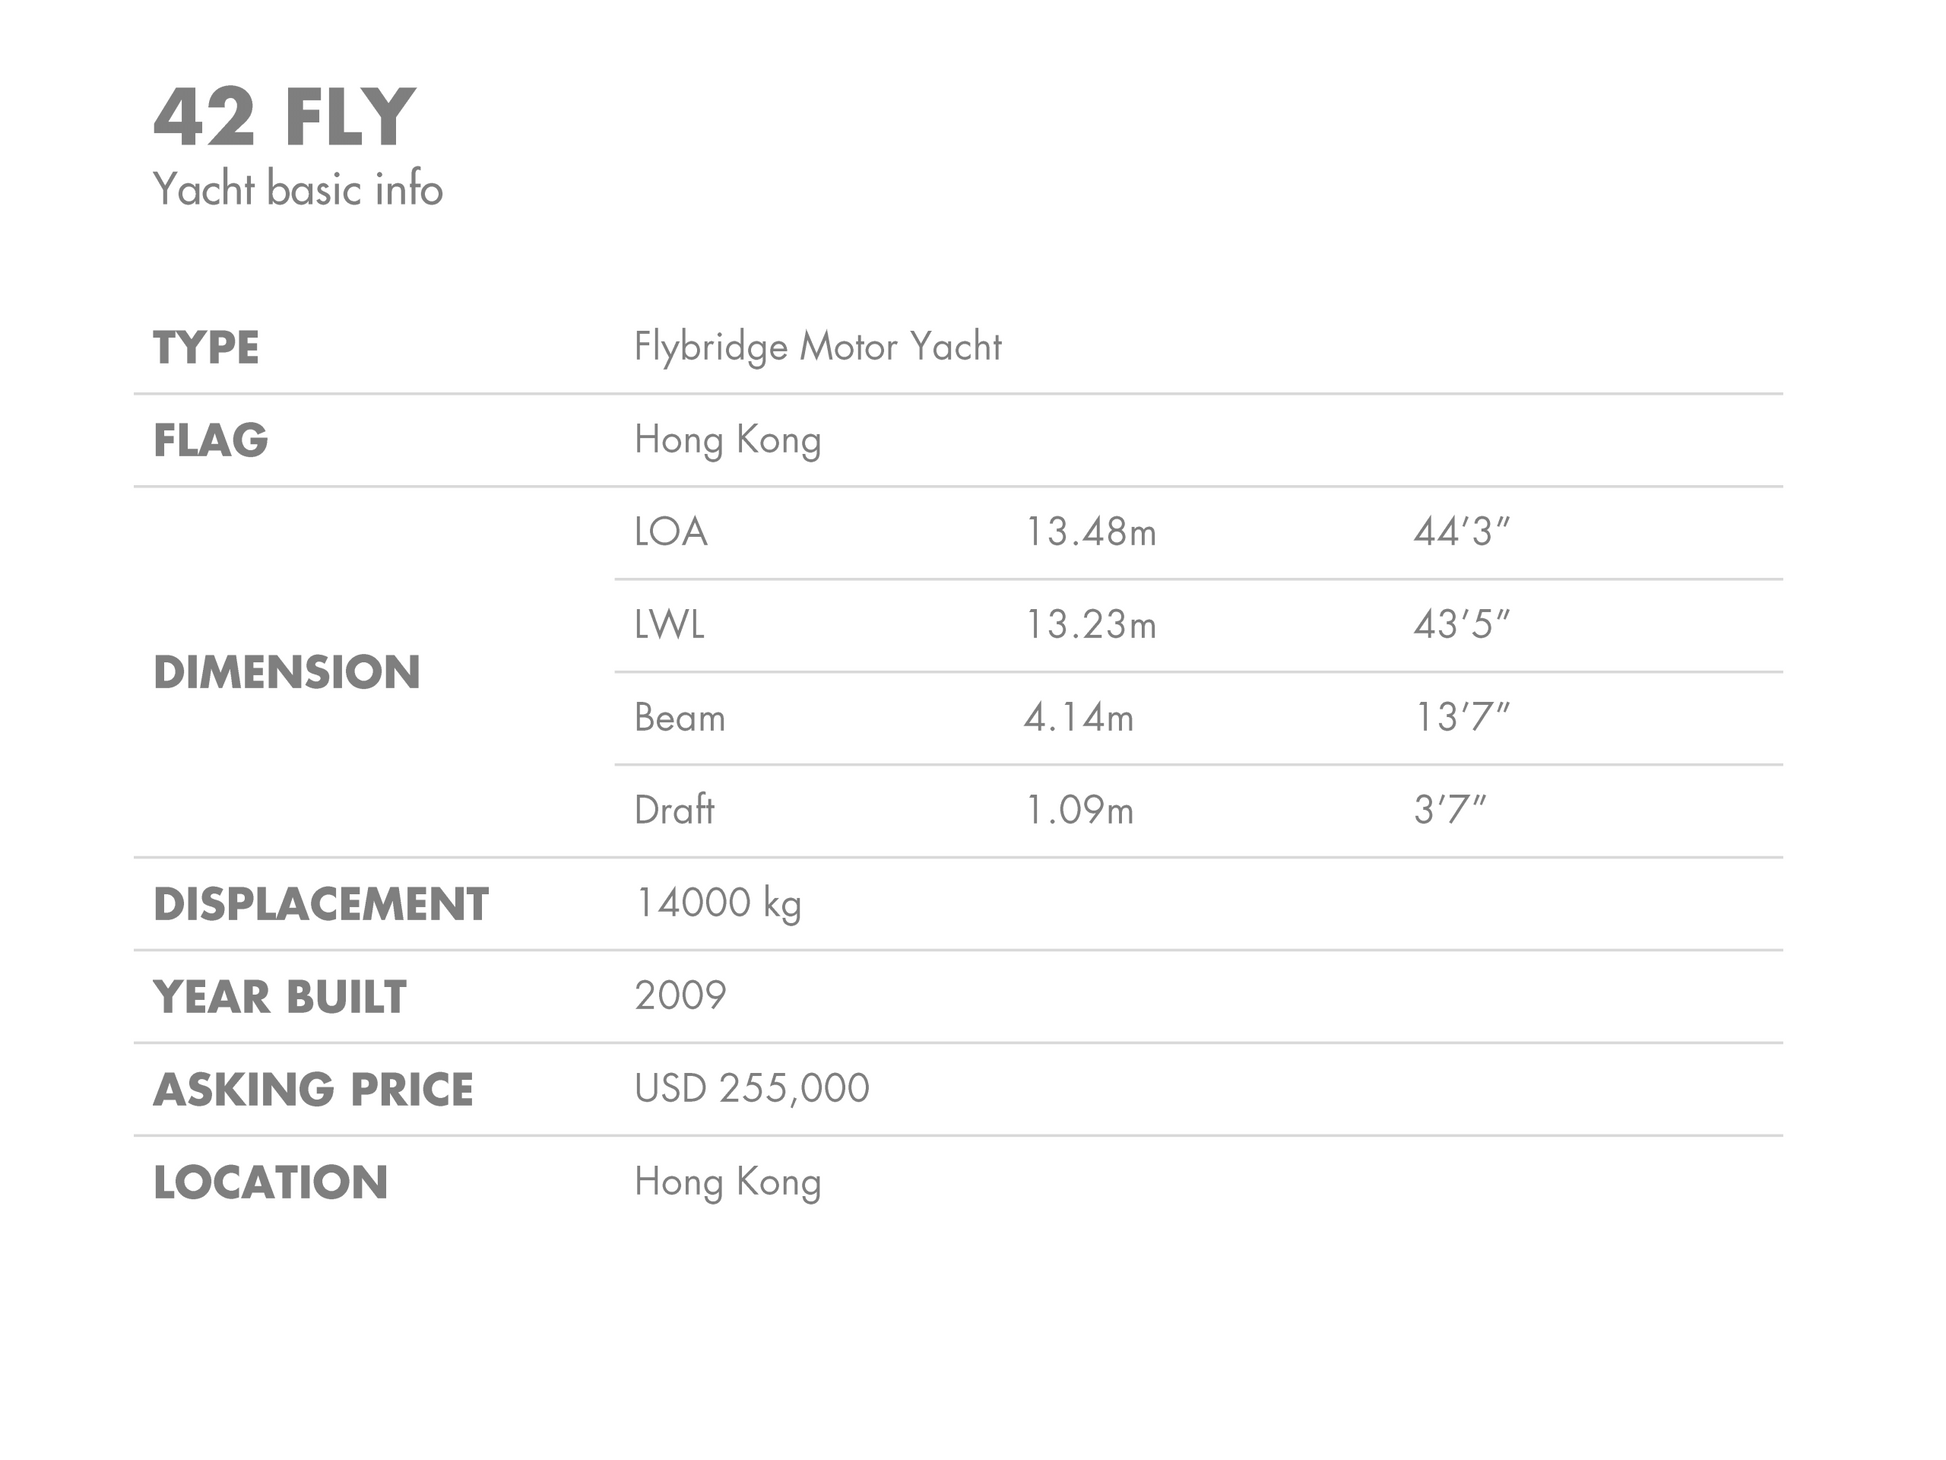Viewport: 1946px width, 1460px height.
Task: Click the LWL dimension label
Action: click(669, 625)
